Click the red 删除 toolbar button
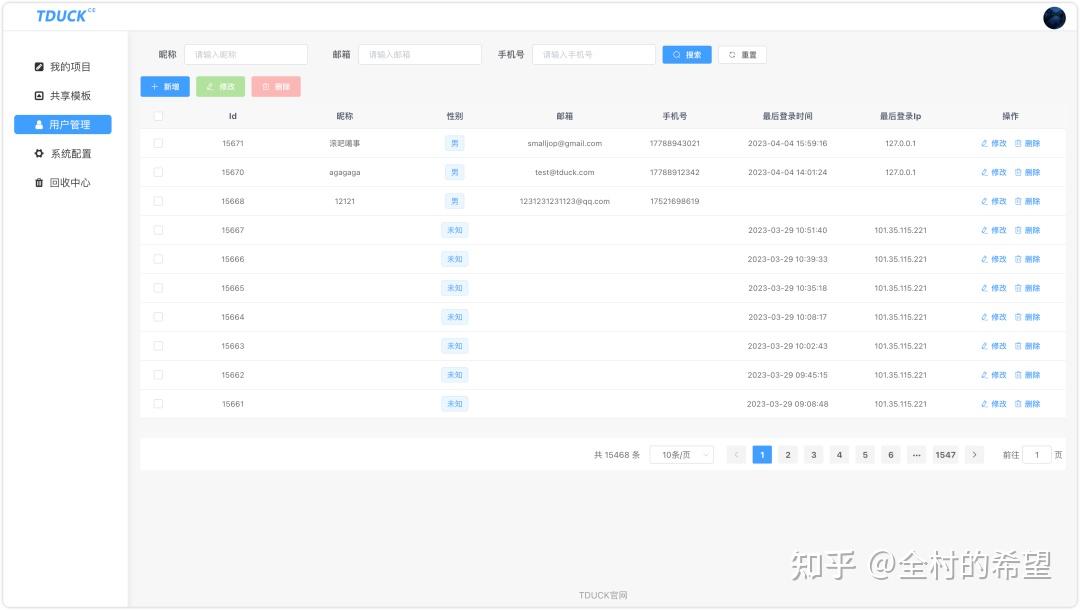Viewport: 1080px width, 610px height. (276, 87)
